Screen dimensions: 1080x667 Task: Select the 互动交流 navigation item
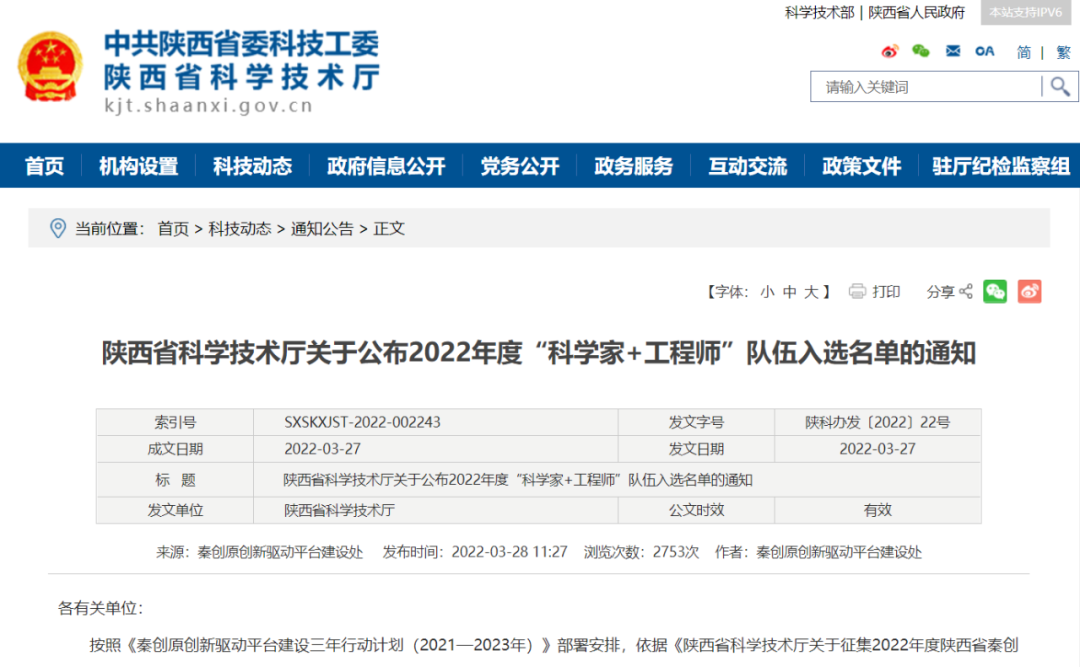point(747,166)
